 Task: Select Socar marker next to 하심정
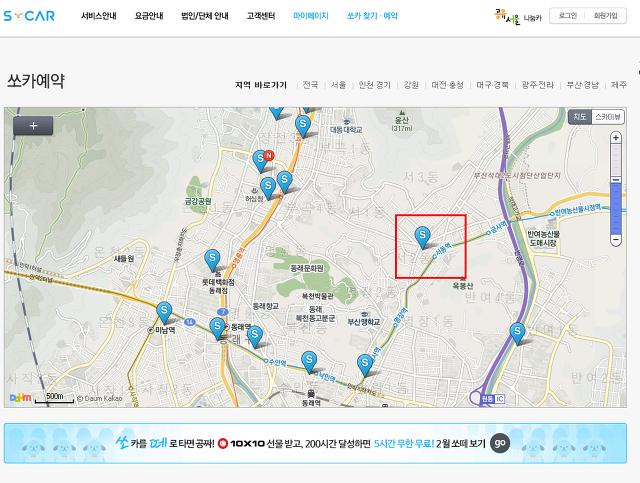tap(268, 188)
